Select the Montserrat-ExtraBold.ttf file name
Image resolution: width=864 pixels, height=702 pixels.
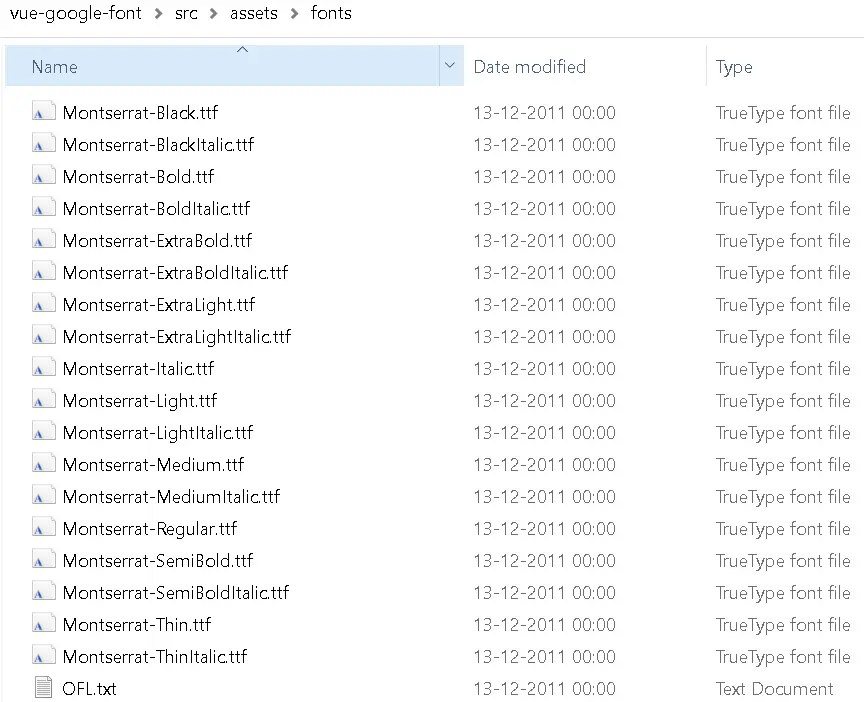(x=158, y=240)
